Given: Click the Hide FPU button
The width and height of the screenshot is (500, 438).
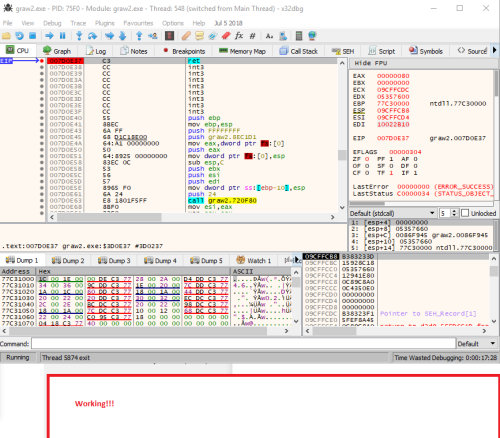Looking at the screenshot, I should click(x=371, y=63).
